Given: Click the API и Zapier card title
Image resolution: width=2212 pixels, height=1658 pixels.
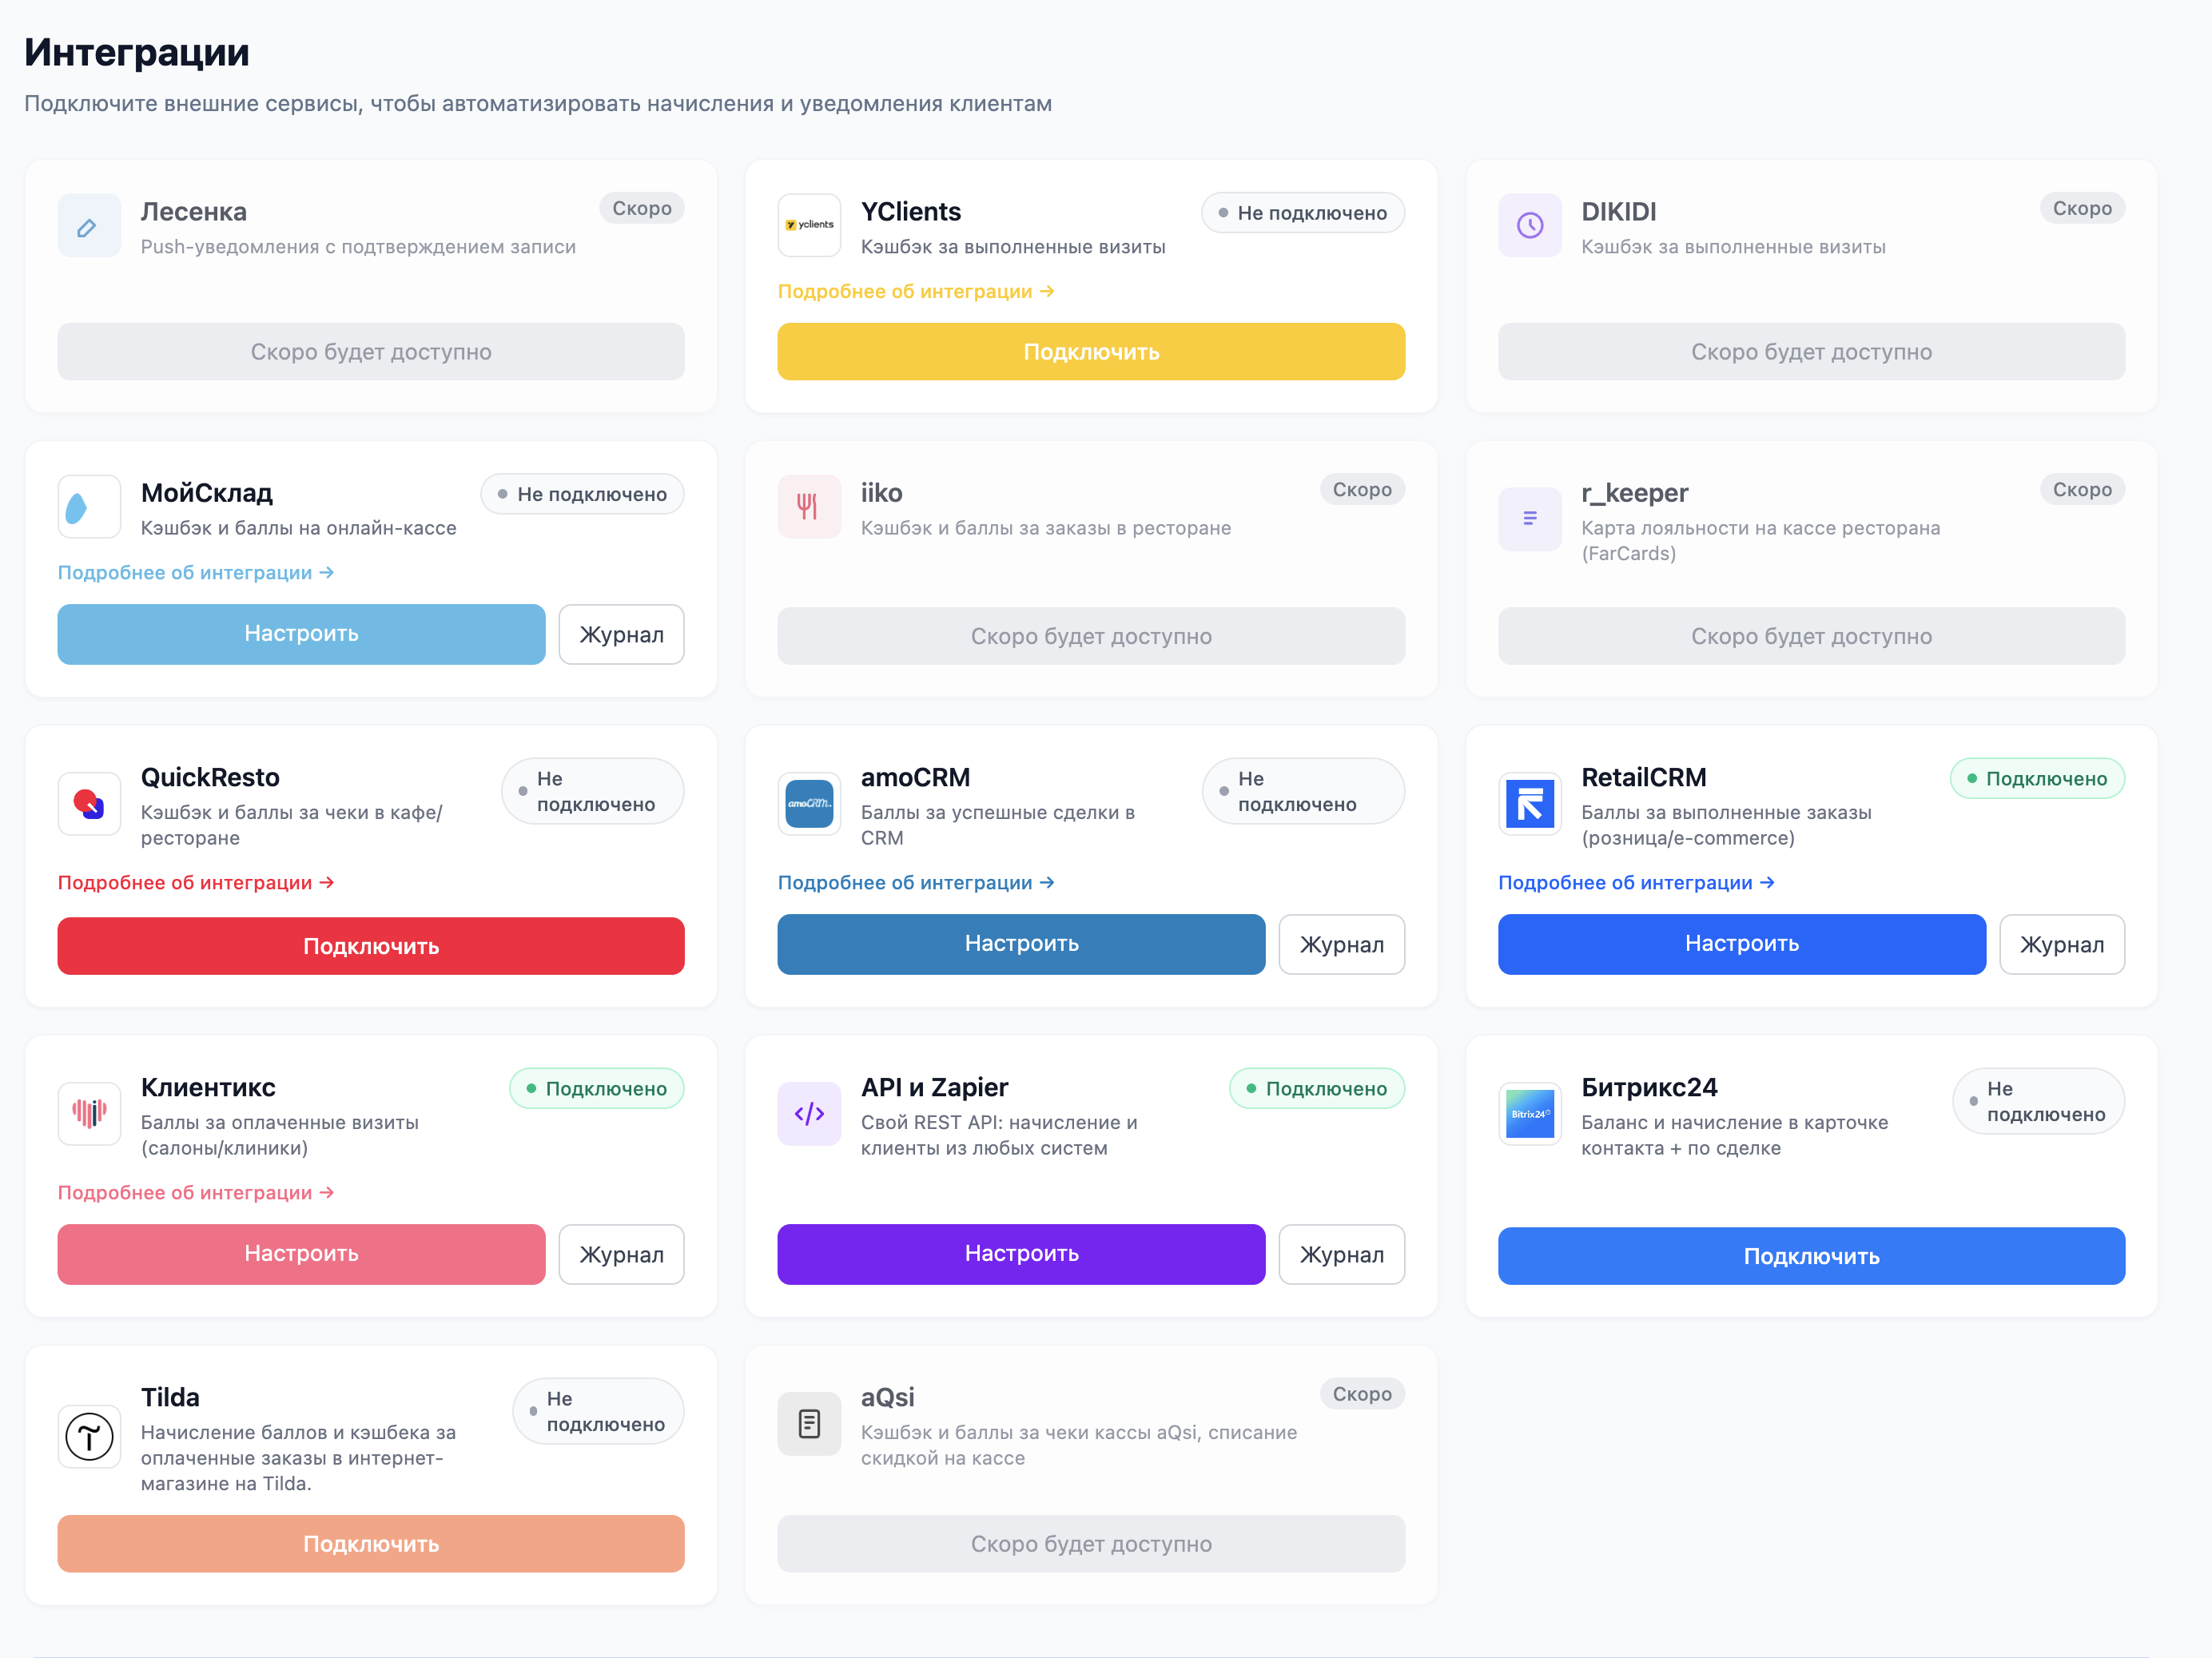Looking at the screenshot, I should (x=934, y=1087).
